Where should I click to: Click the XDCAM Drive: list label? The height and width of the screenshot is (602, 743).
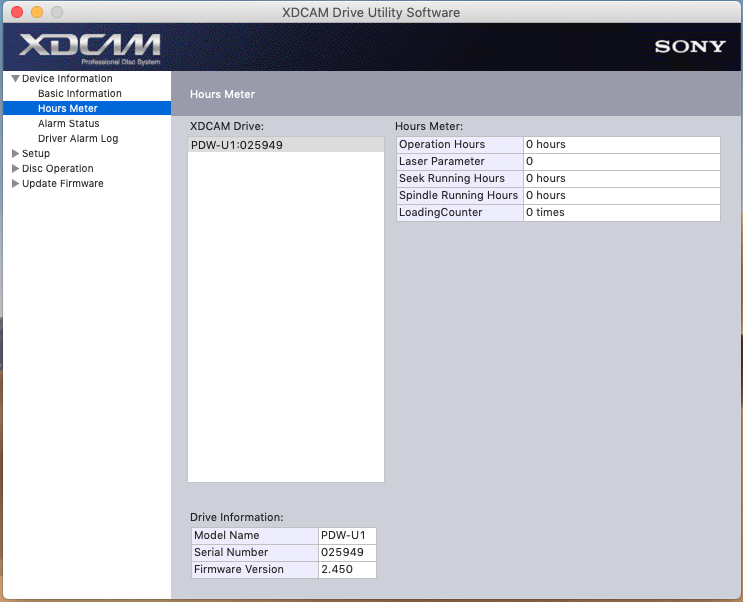click(x=227, y=127)
